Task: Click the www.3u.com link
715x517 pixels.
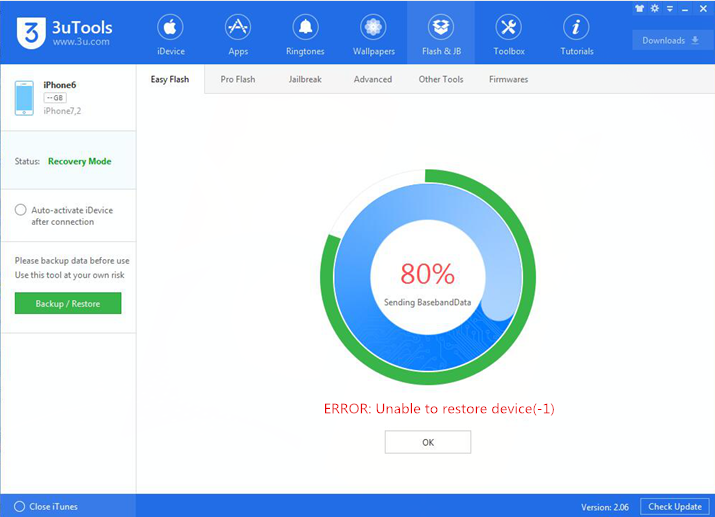Action: pos(81,42)
